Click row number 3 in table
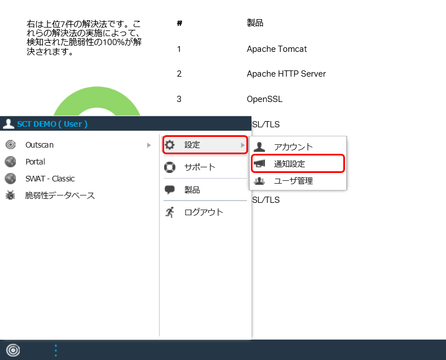Viewport: 446px width, 360px height. 179,99
